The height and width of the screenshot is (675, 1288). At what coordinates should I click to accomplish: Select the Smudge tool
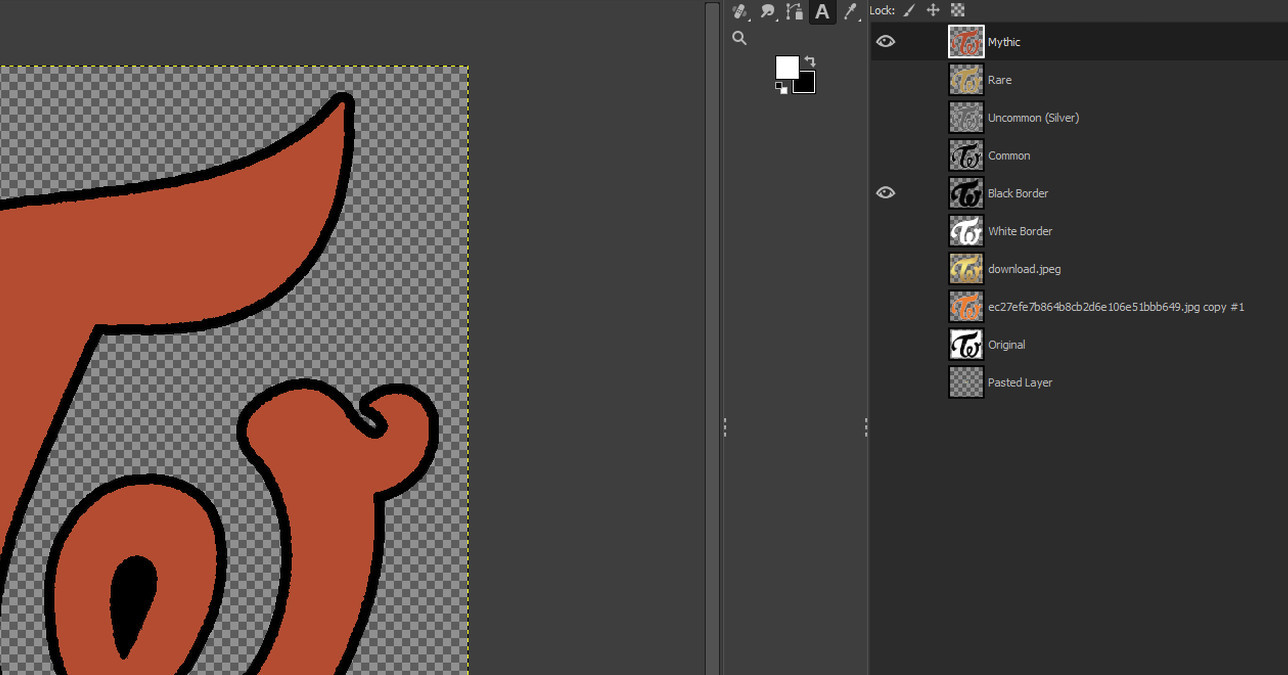[x=767, y=11]
